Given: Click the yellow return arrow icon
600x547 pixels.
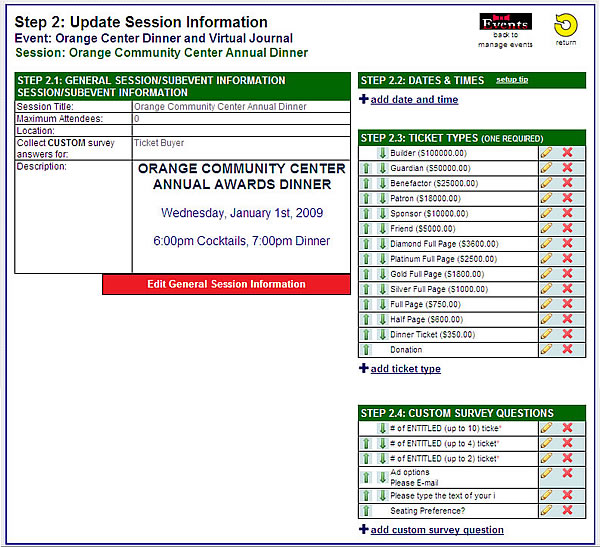Looking at the screenshot, I should click(x=566, y=24).
